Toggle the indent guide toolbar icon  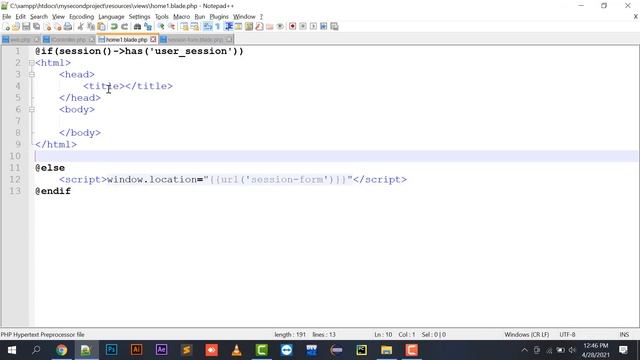click(x=229, y=27)
